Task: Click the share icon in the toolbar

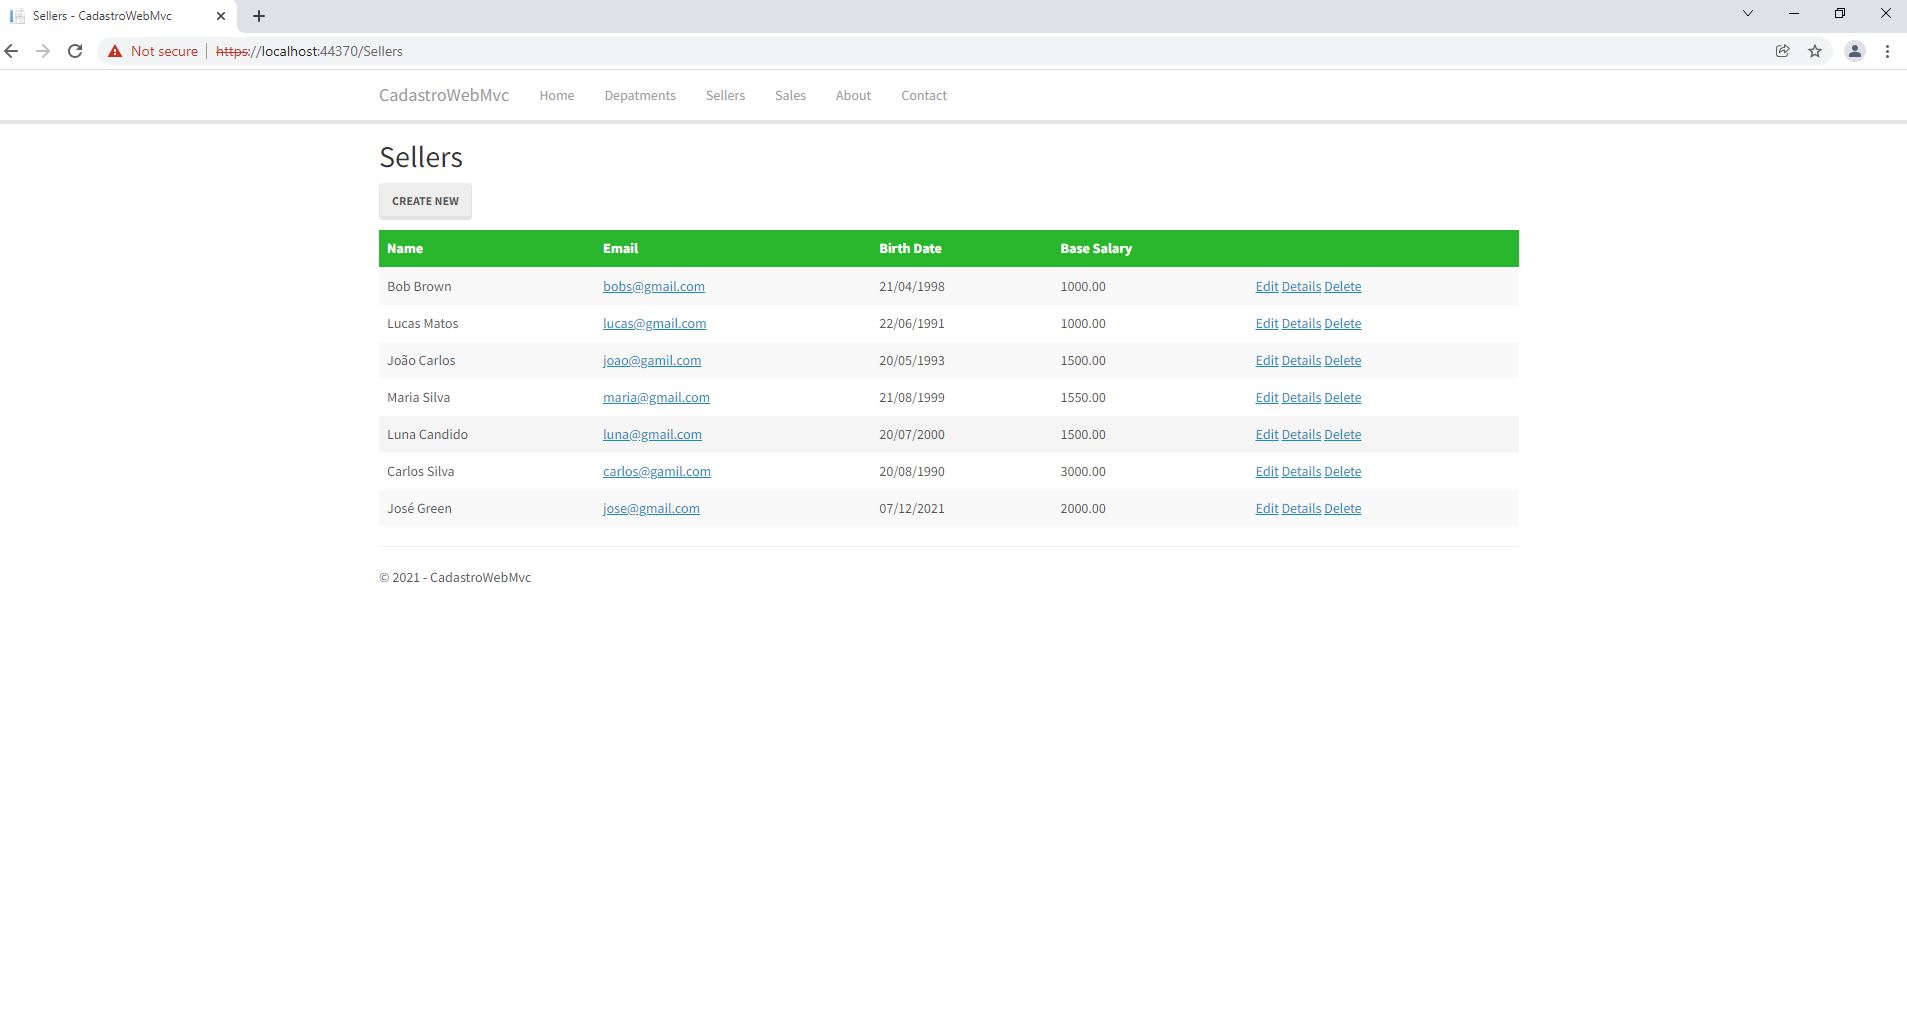Action: tap(1781, 51)
